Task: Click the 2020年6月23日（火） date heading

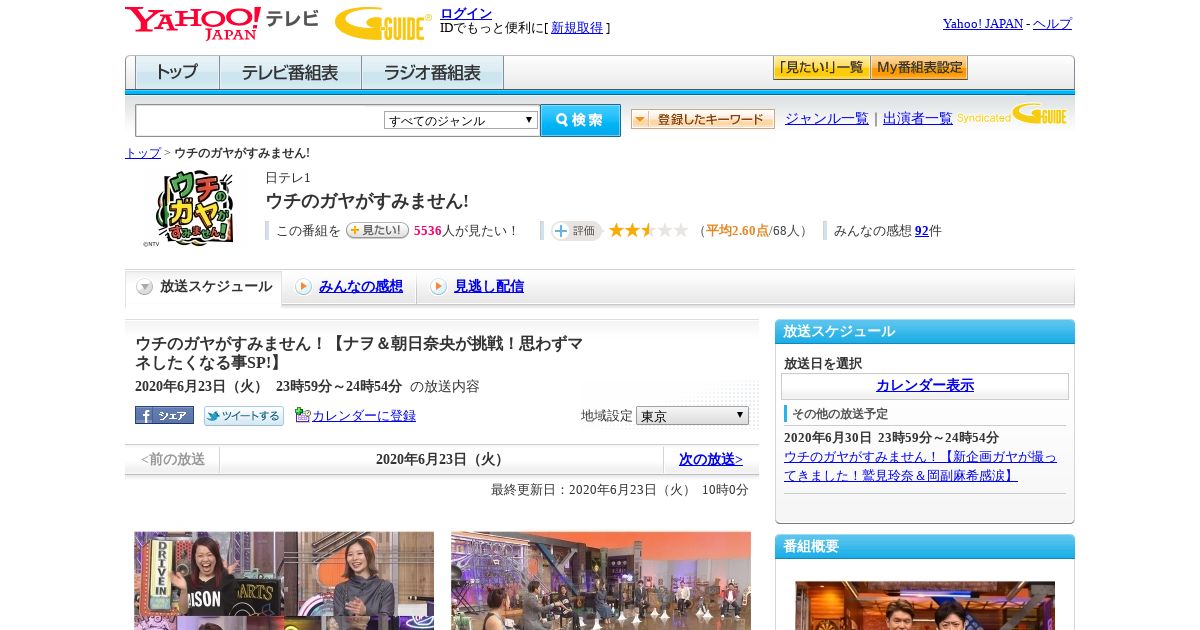Action: click(441, 459)
